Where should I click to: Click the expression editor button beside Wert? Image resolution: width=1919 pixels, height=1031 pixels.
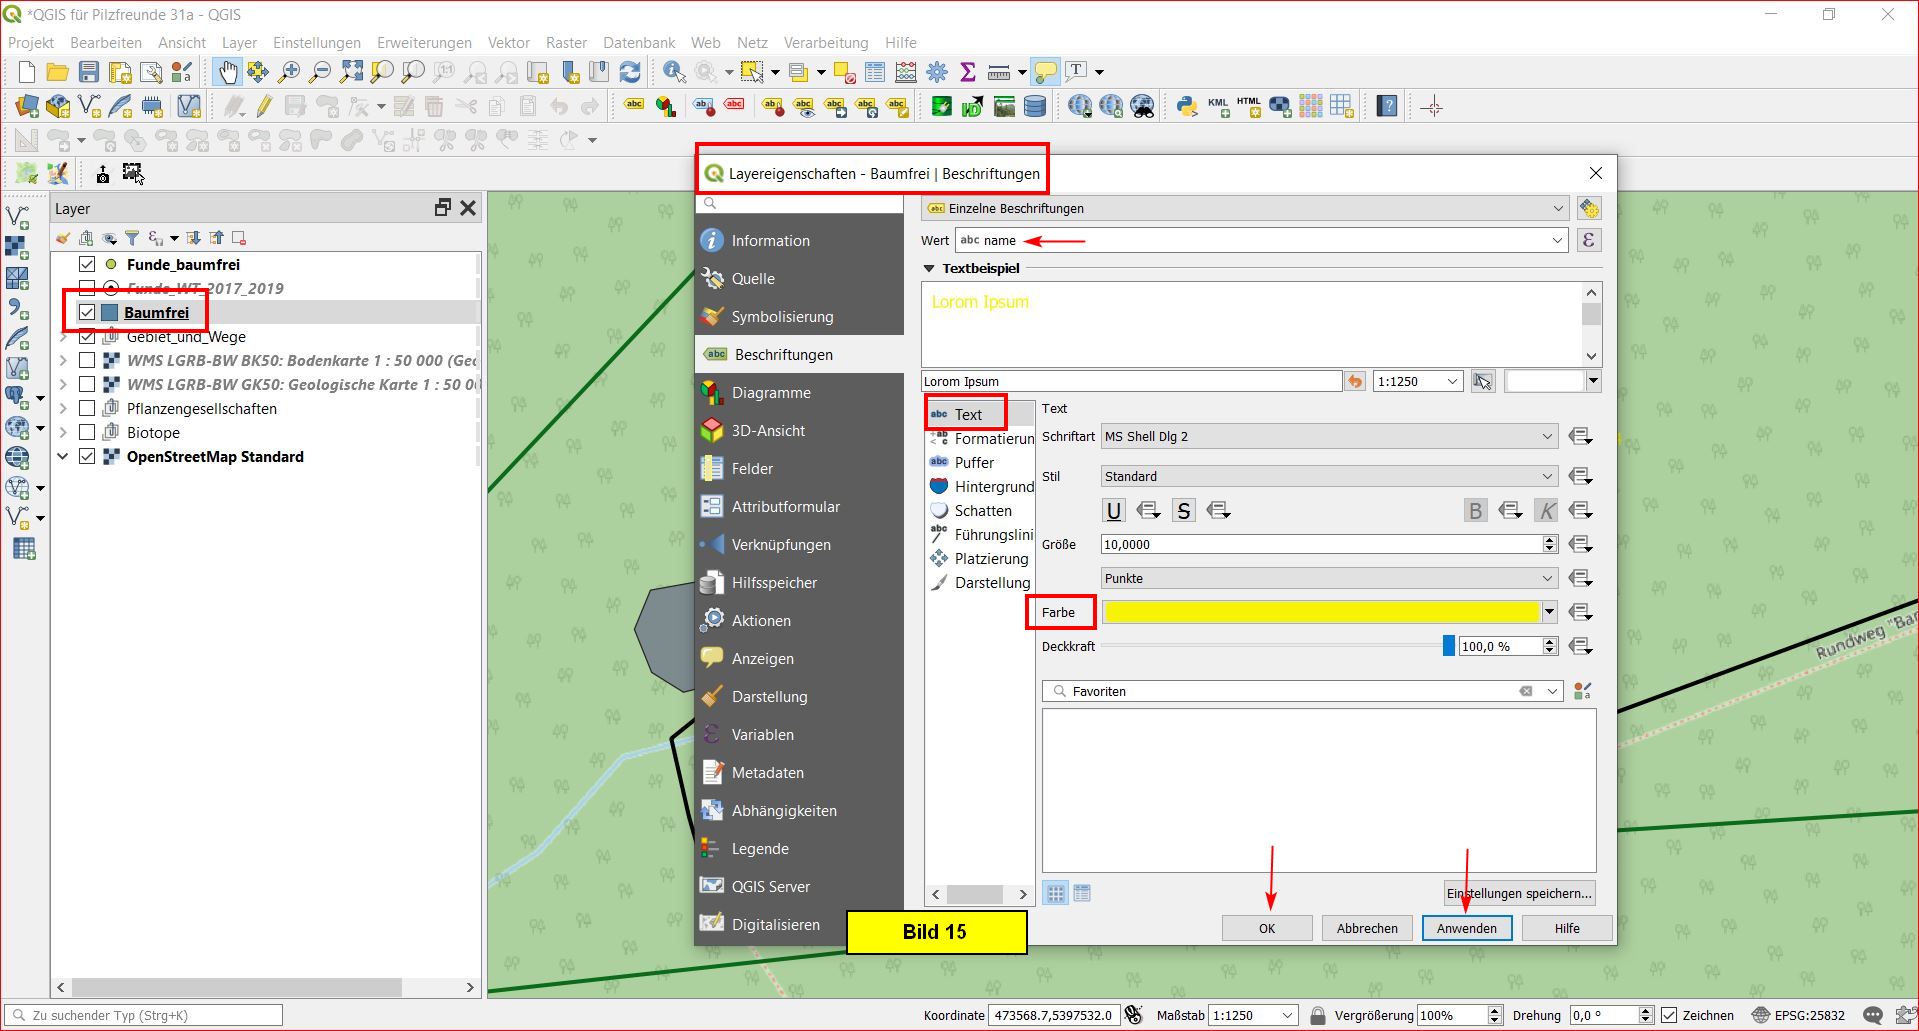(1588, 240)
